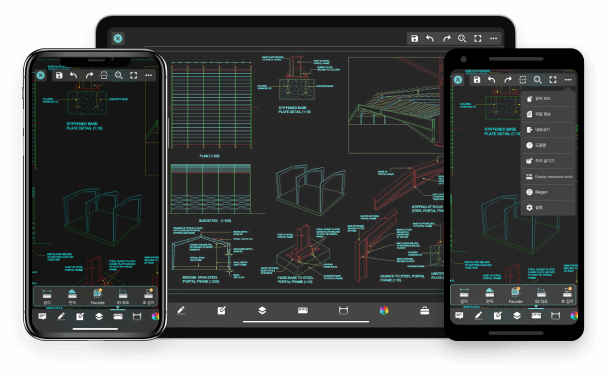Tap the scan view icon on iPhone

point(104,75)
